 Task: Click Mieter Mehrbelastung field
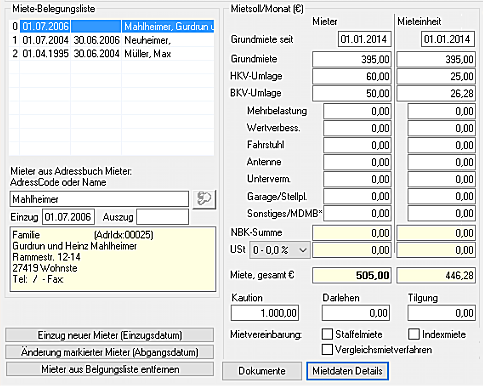tap(357, 111)
